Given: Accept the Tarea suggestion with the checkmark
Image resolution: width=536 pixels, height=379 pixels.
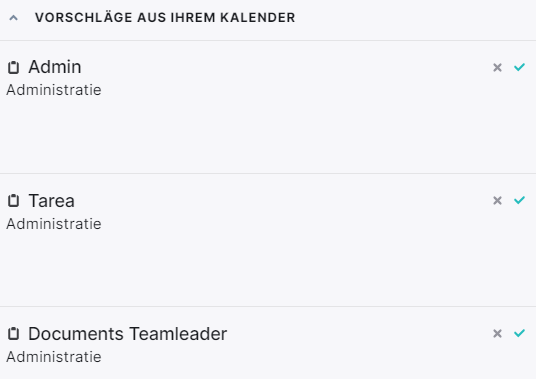Looking at the screenshot, I should click(x=519, y=200).
